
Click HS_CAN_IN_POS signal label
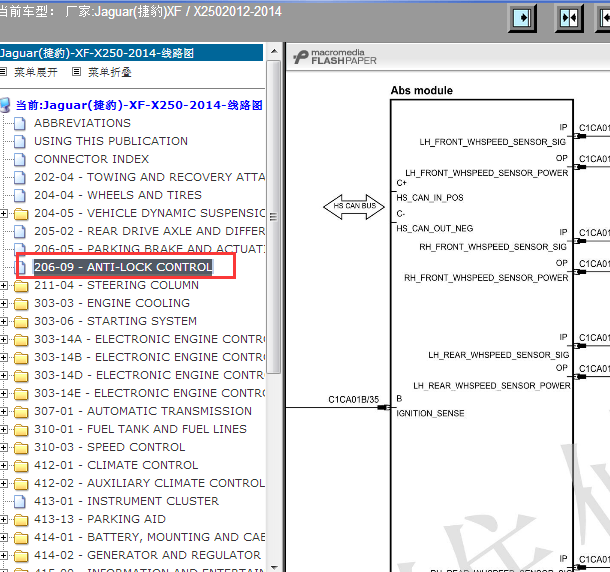click(430, 198)
